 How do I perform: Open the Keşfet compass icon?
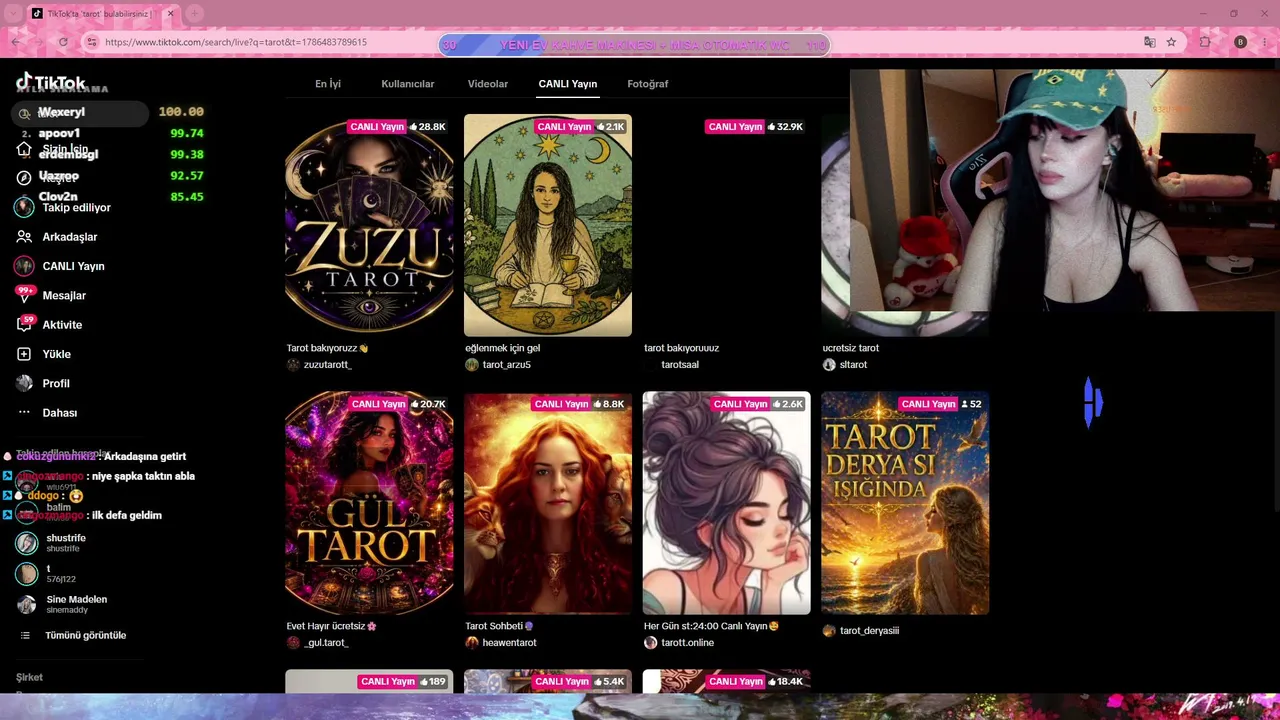24,178
